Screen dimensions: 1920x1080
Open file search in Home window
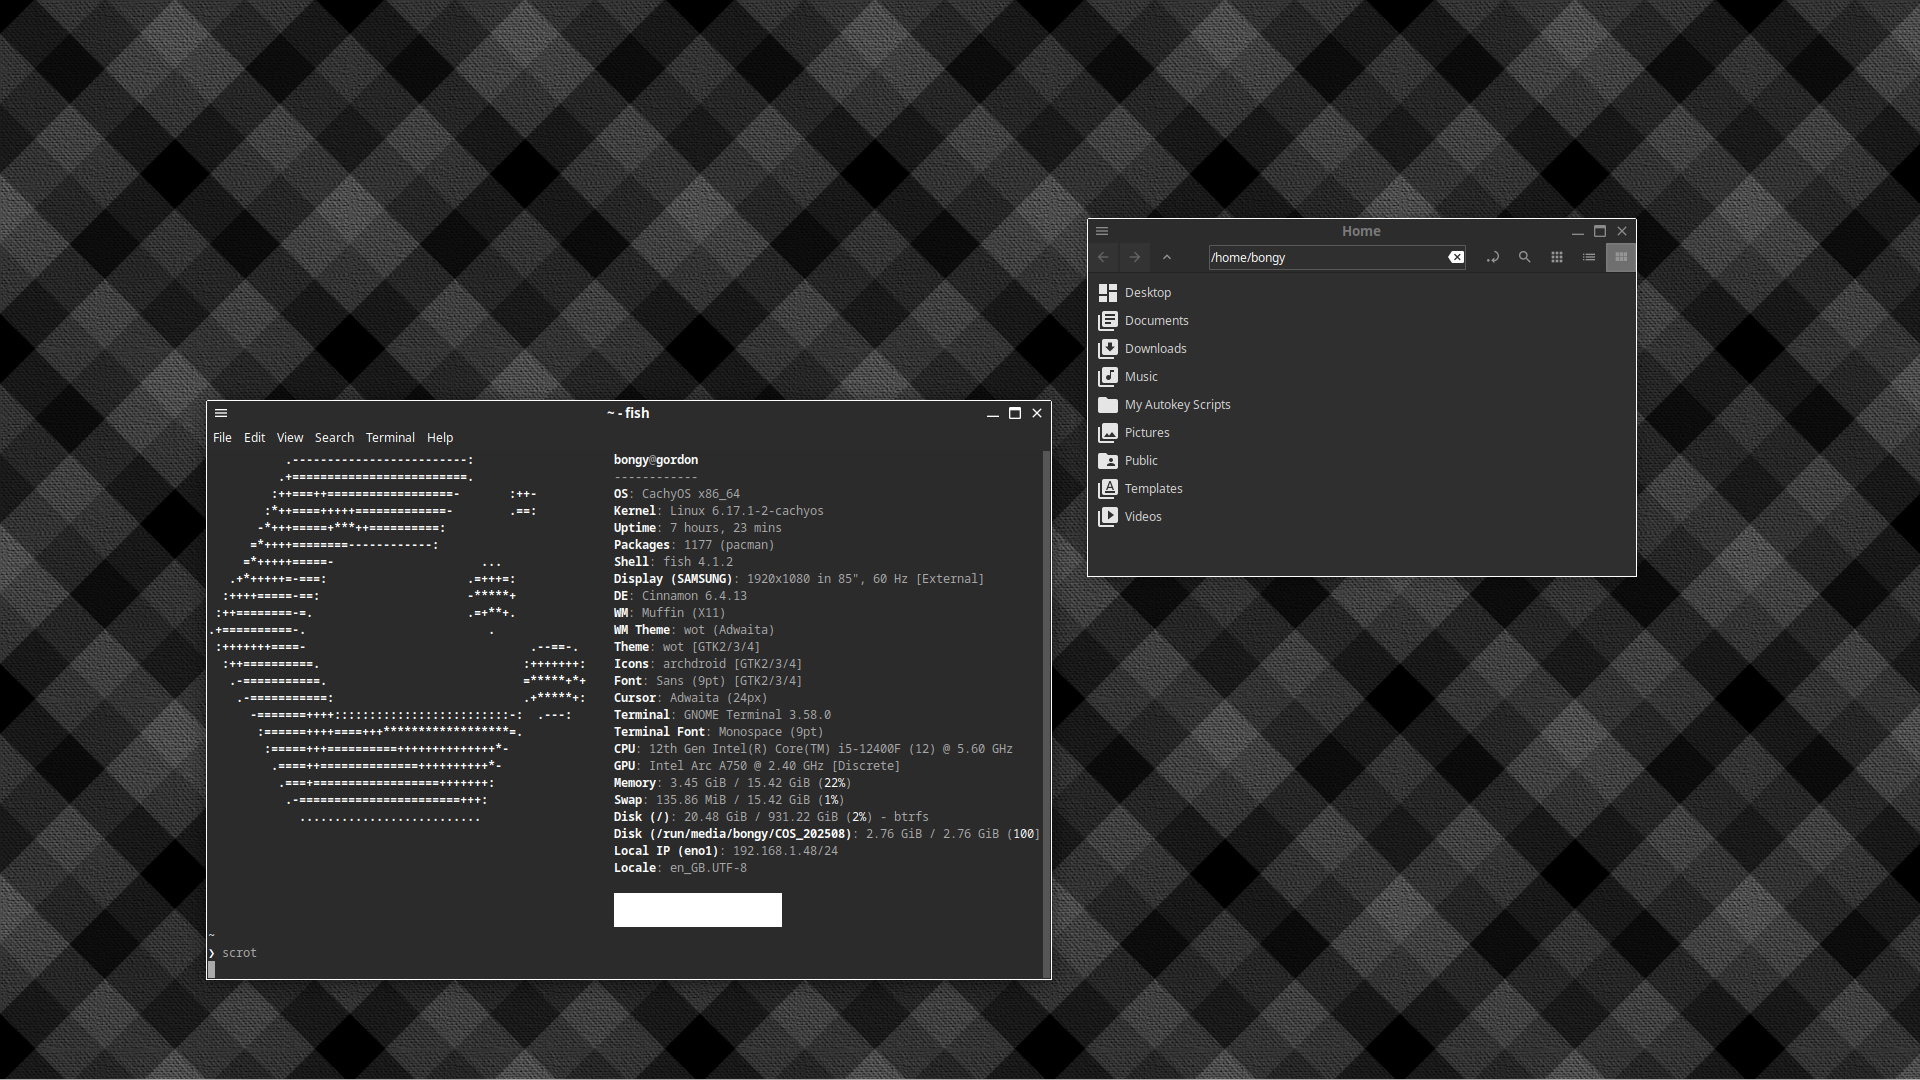click(x=1524, y=257)
